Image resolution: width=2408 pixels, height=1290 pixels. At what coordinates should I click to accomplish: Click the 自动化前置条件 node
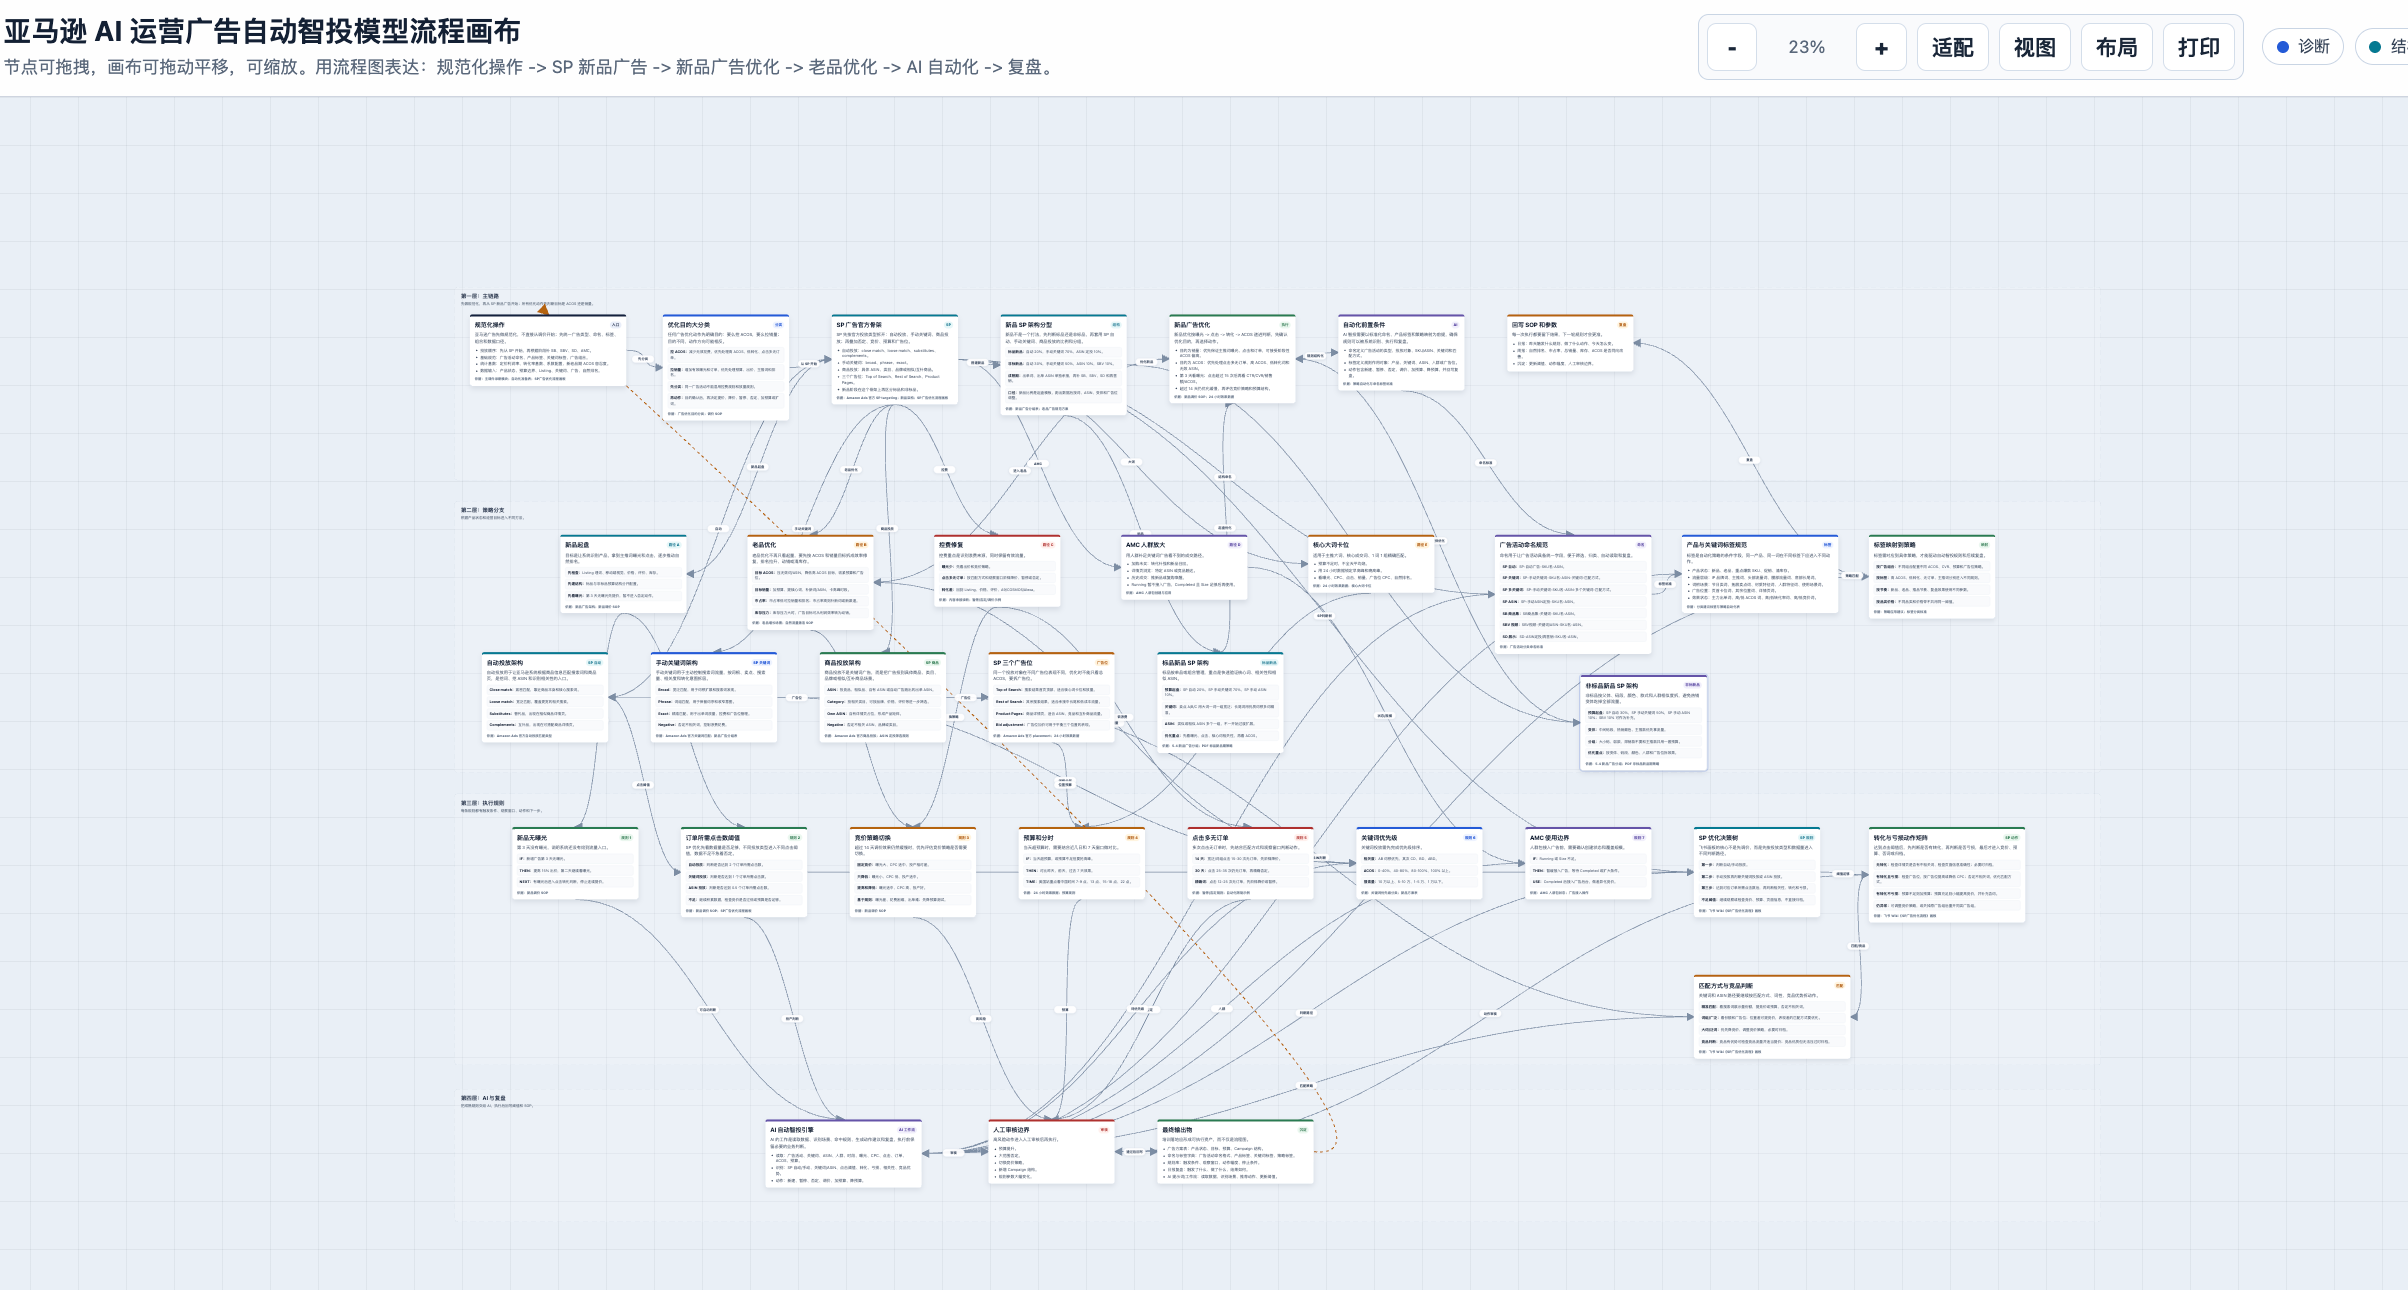click(1401, 353)
